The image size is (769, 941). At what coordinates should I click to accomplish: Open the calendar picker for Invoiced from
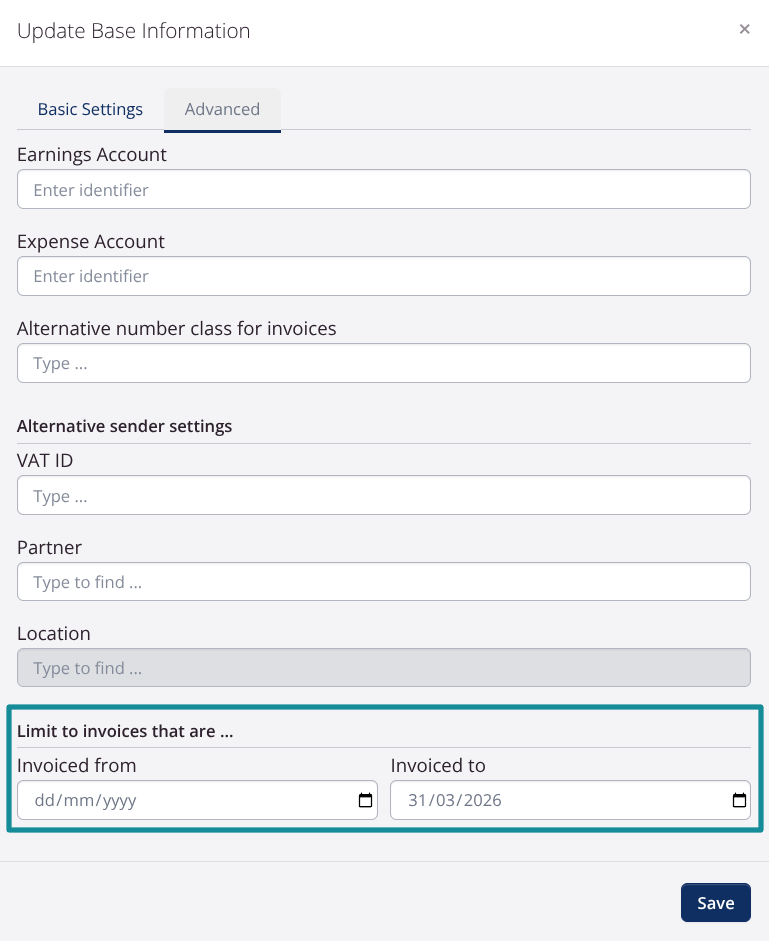point(365,800)
